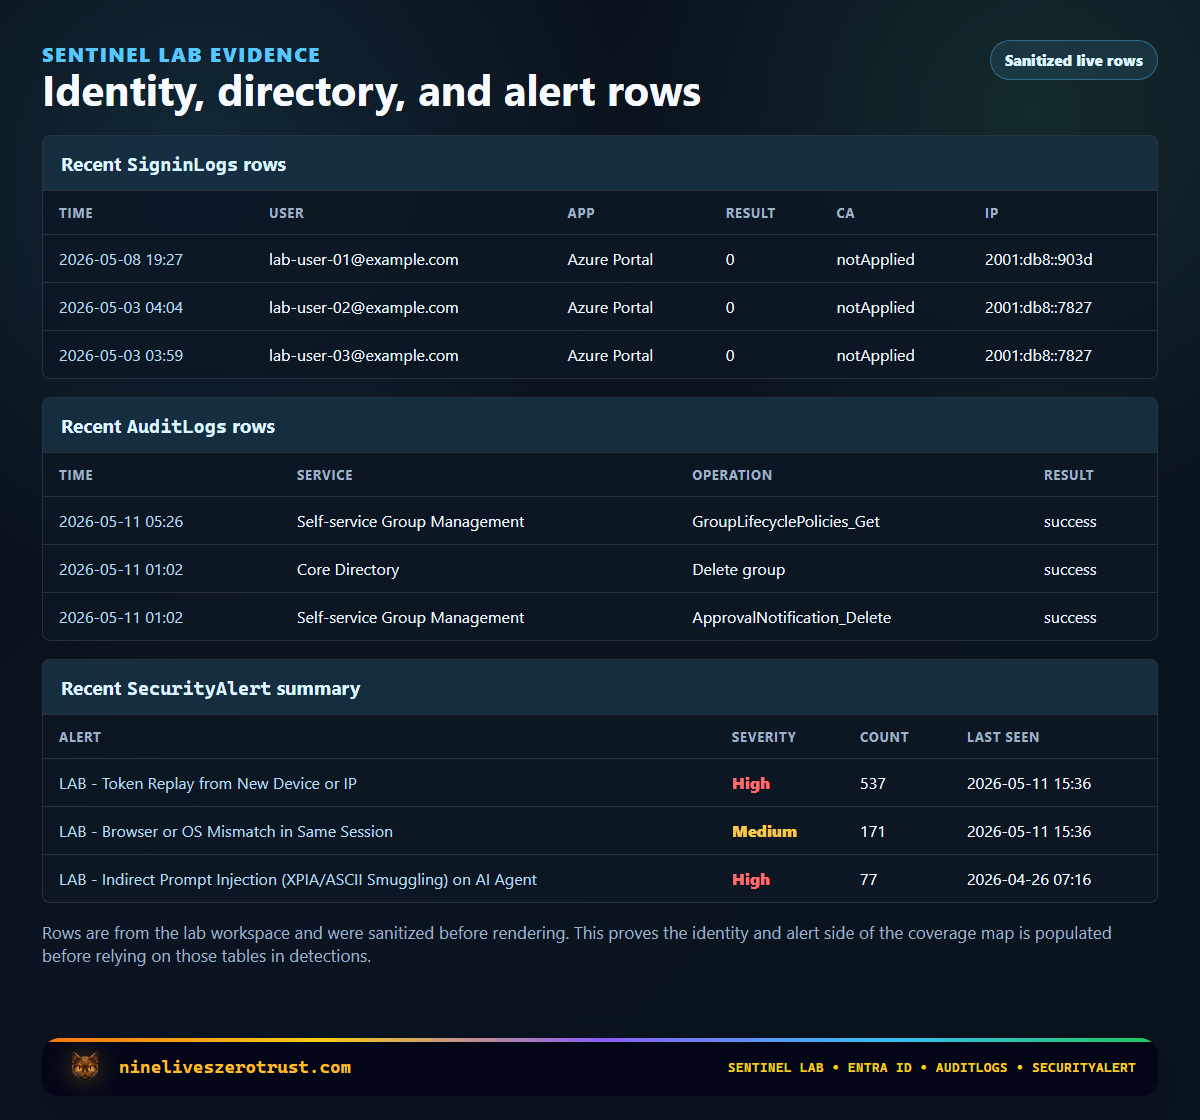Select timestamp 2026-05-03 03:59
This screenshot has width=1200, height=1120.
click(121, 355)
